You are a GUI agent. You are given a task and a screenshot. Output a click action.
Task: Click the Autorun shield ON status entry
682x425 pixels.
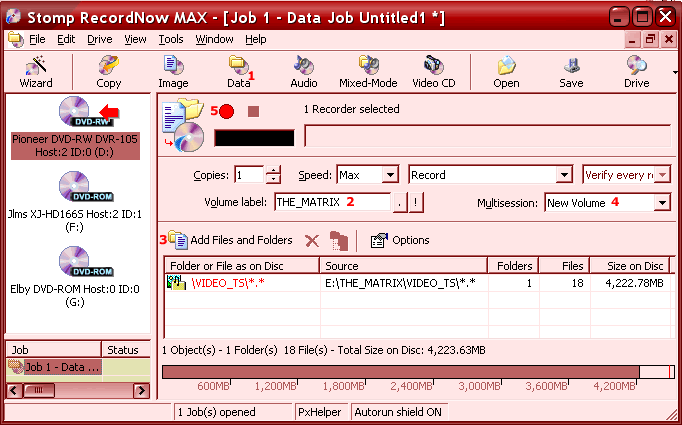[398, 412]
